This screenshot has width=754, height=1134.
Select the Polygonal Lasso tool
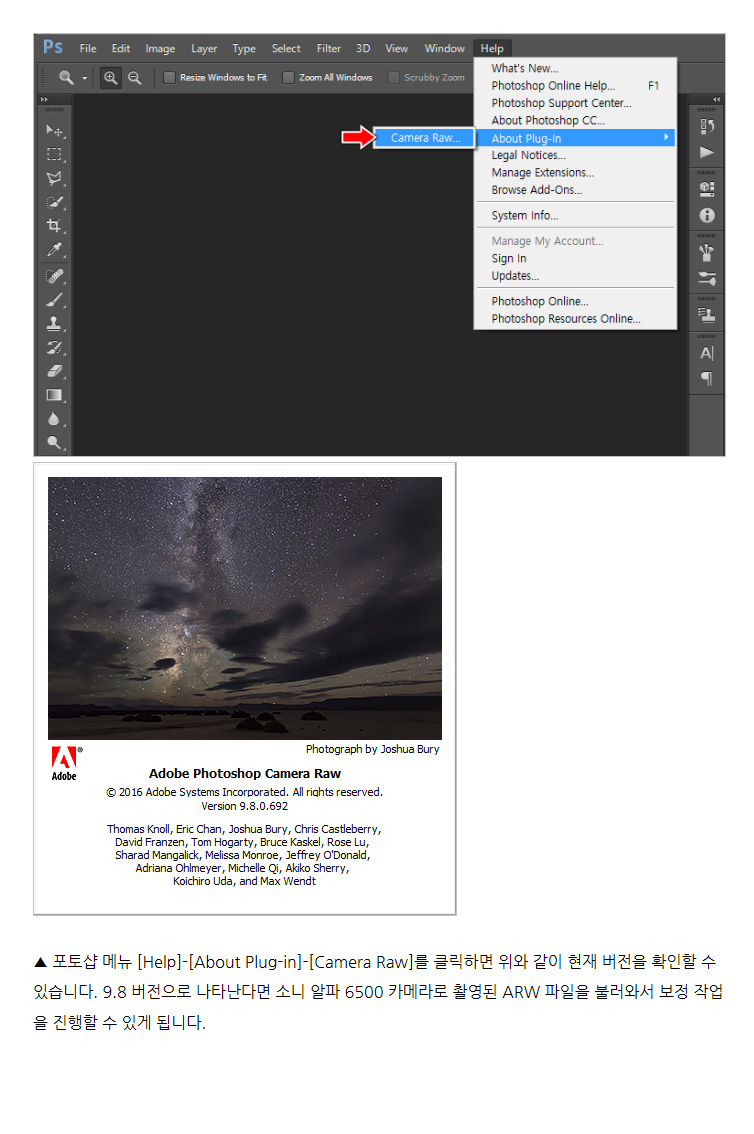coord(54,179)
